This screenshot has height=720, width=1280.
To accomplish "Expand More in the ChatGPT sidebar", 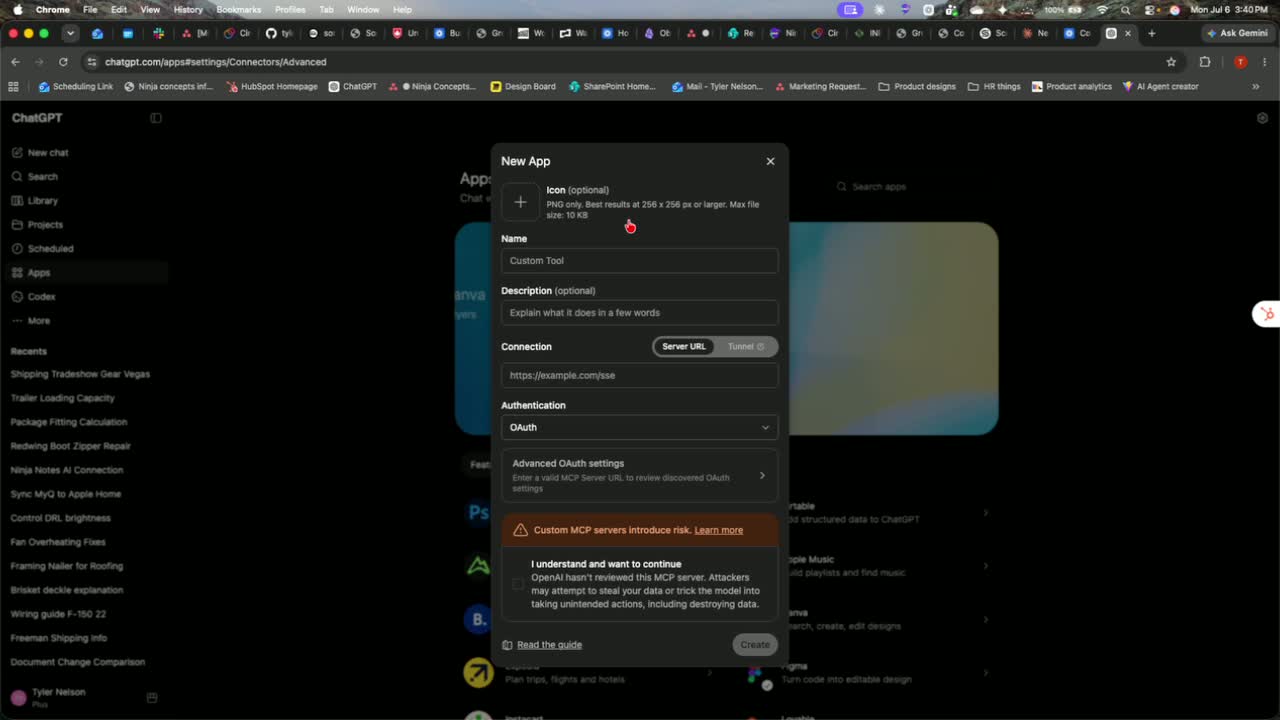I will point(38,321).
